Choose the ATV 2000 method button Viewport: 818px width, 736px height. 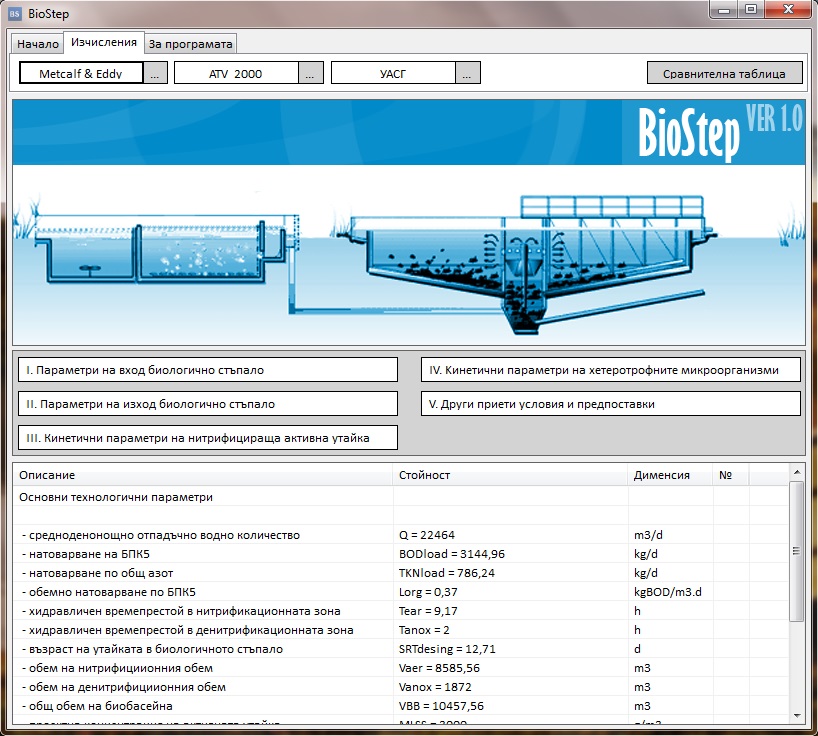pos(236,74)
